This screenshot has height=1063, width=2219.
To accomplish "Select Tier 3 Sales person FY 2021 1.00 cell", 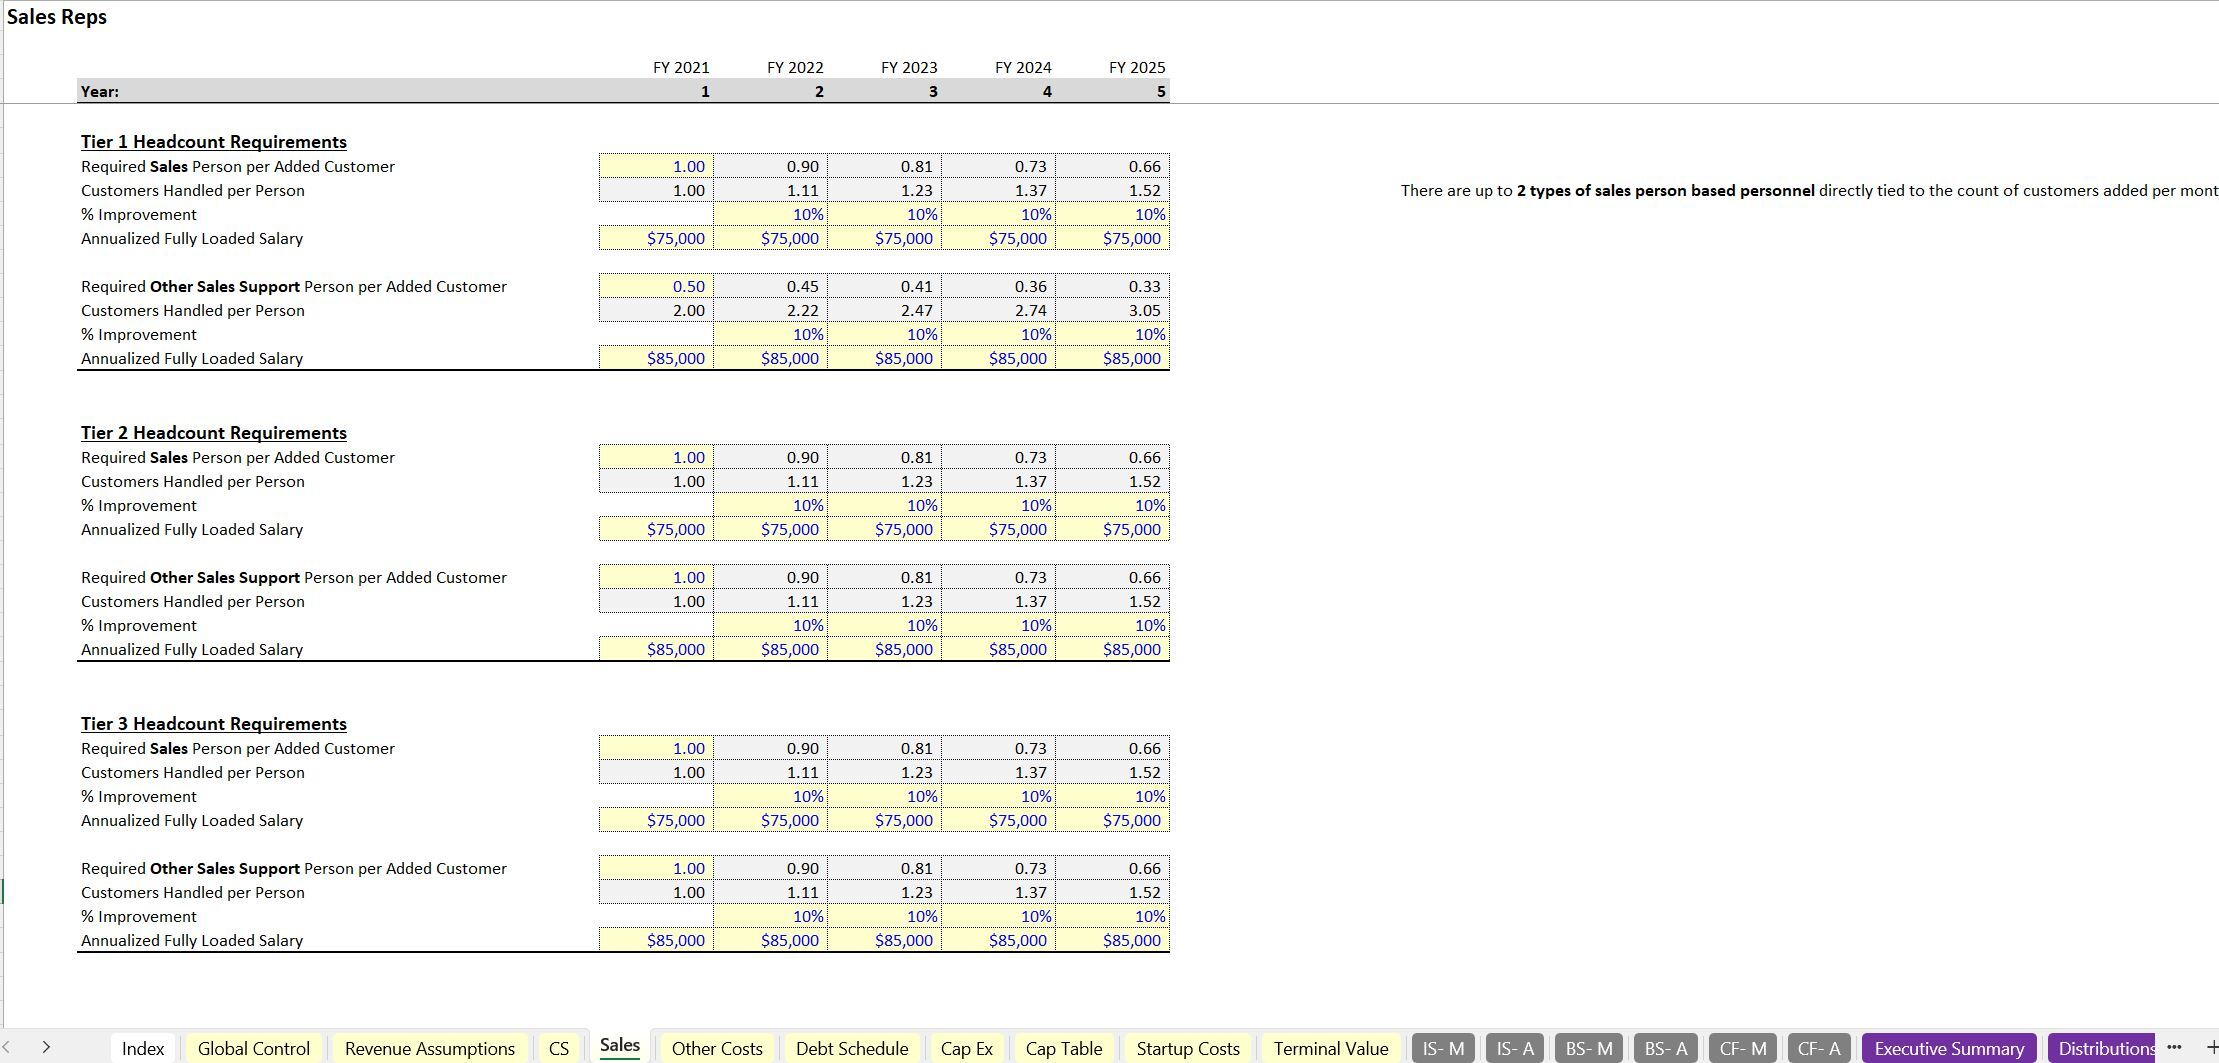I will click(x=656, y=748).
